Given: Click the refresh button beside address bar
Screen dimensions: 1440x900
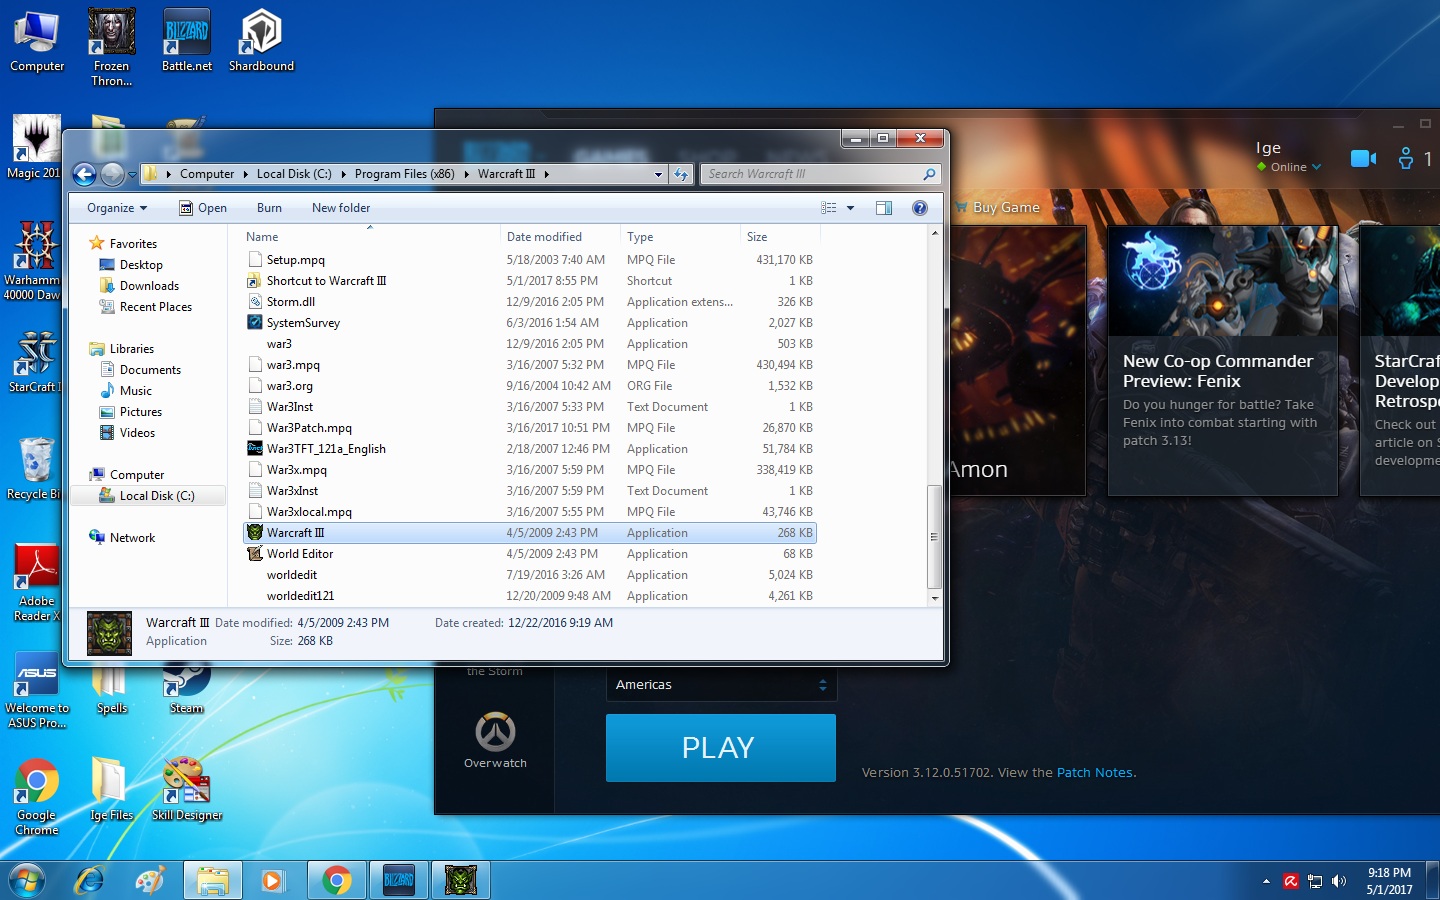Looking at the screenshot, I should point(681,174).
